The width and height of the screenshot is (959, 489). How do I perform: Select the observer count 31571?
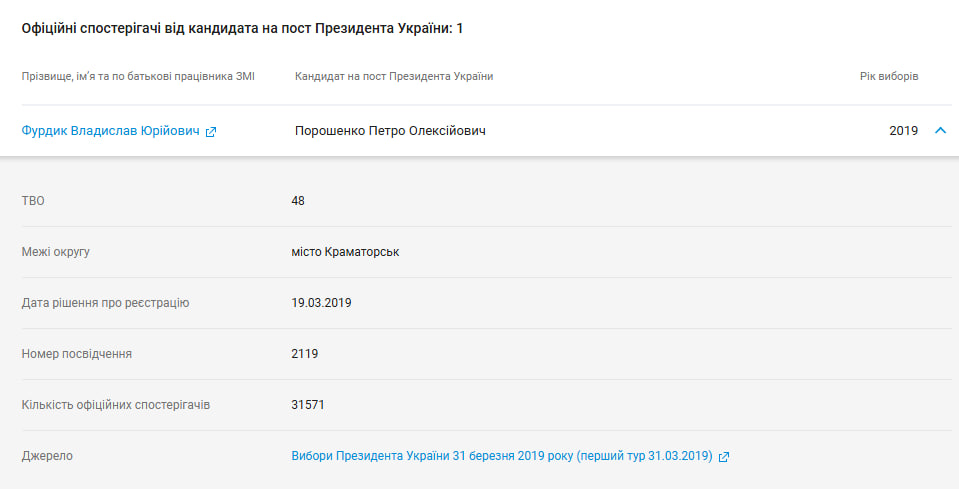pyautogui.click(x=308, y=405)
